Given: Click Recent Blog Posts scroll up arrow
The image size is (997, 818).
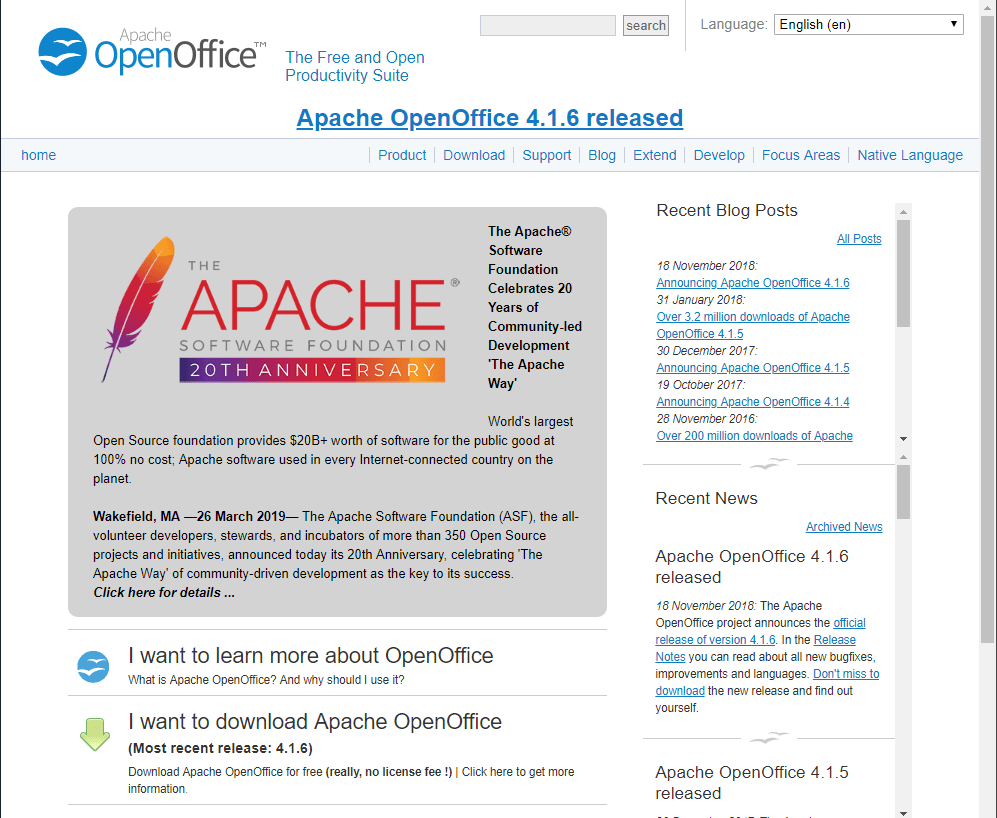Looking at the screenshot, I should click(x=903, y=212).
